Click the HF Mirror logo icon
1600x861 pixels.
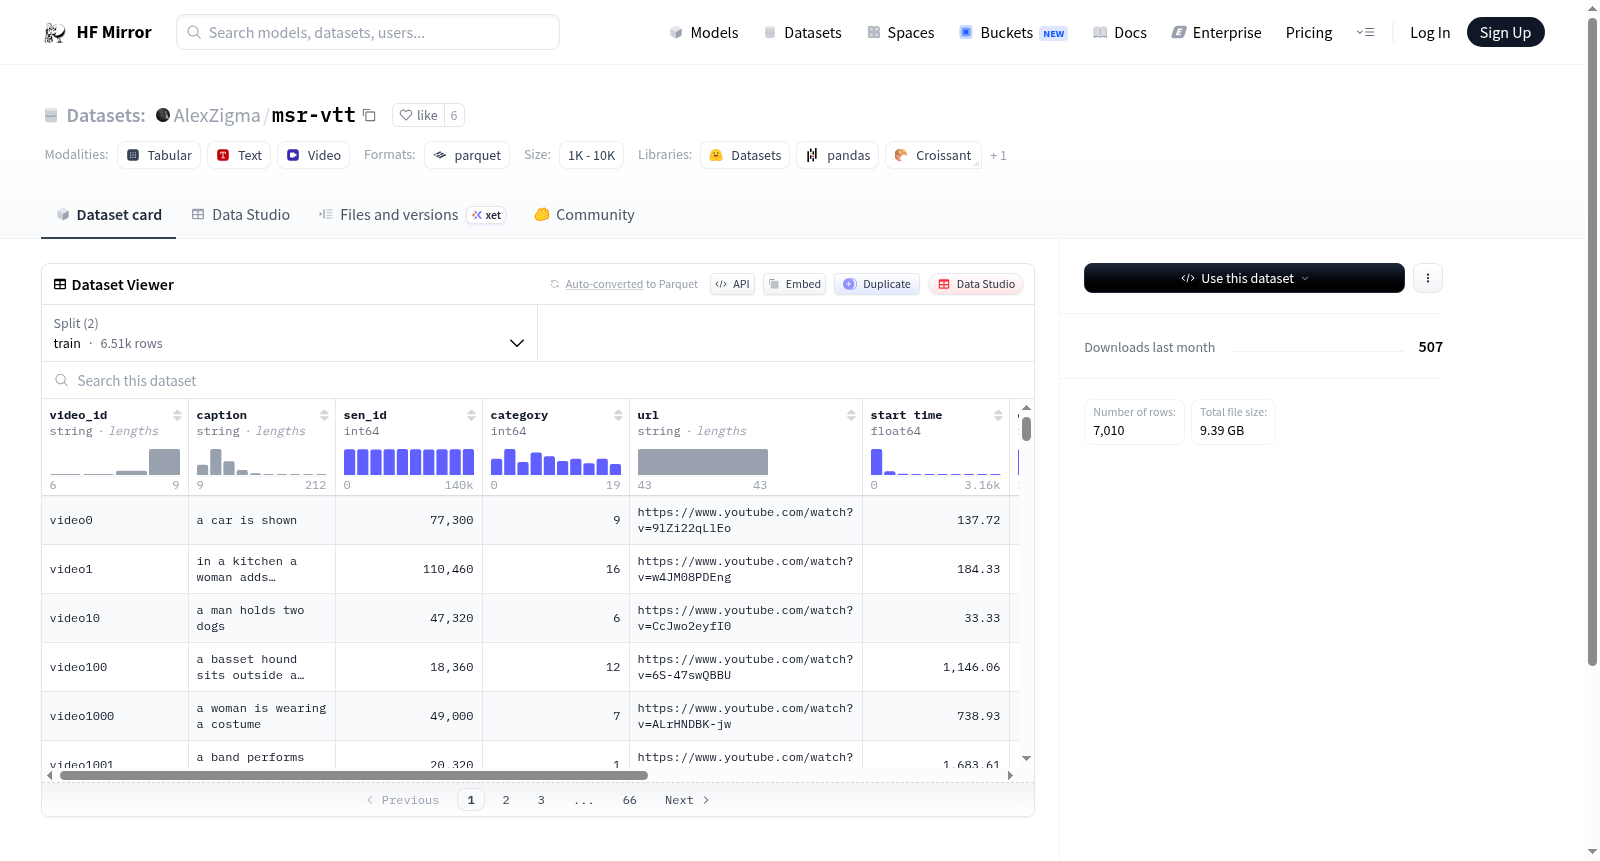tap(55, 33)
